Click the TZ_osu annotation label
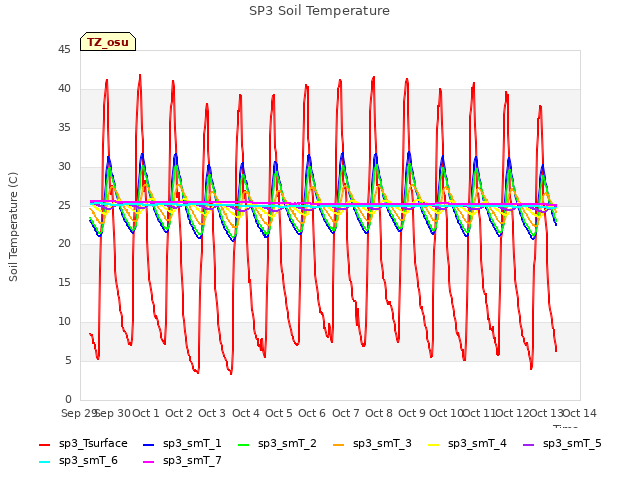 [x=108, y=42]
